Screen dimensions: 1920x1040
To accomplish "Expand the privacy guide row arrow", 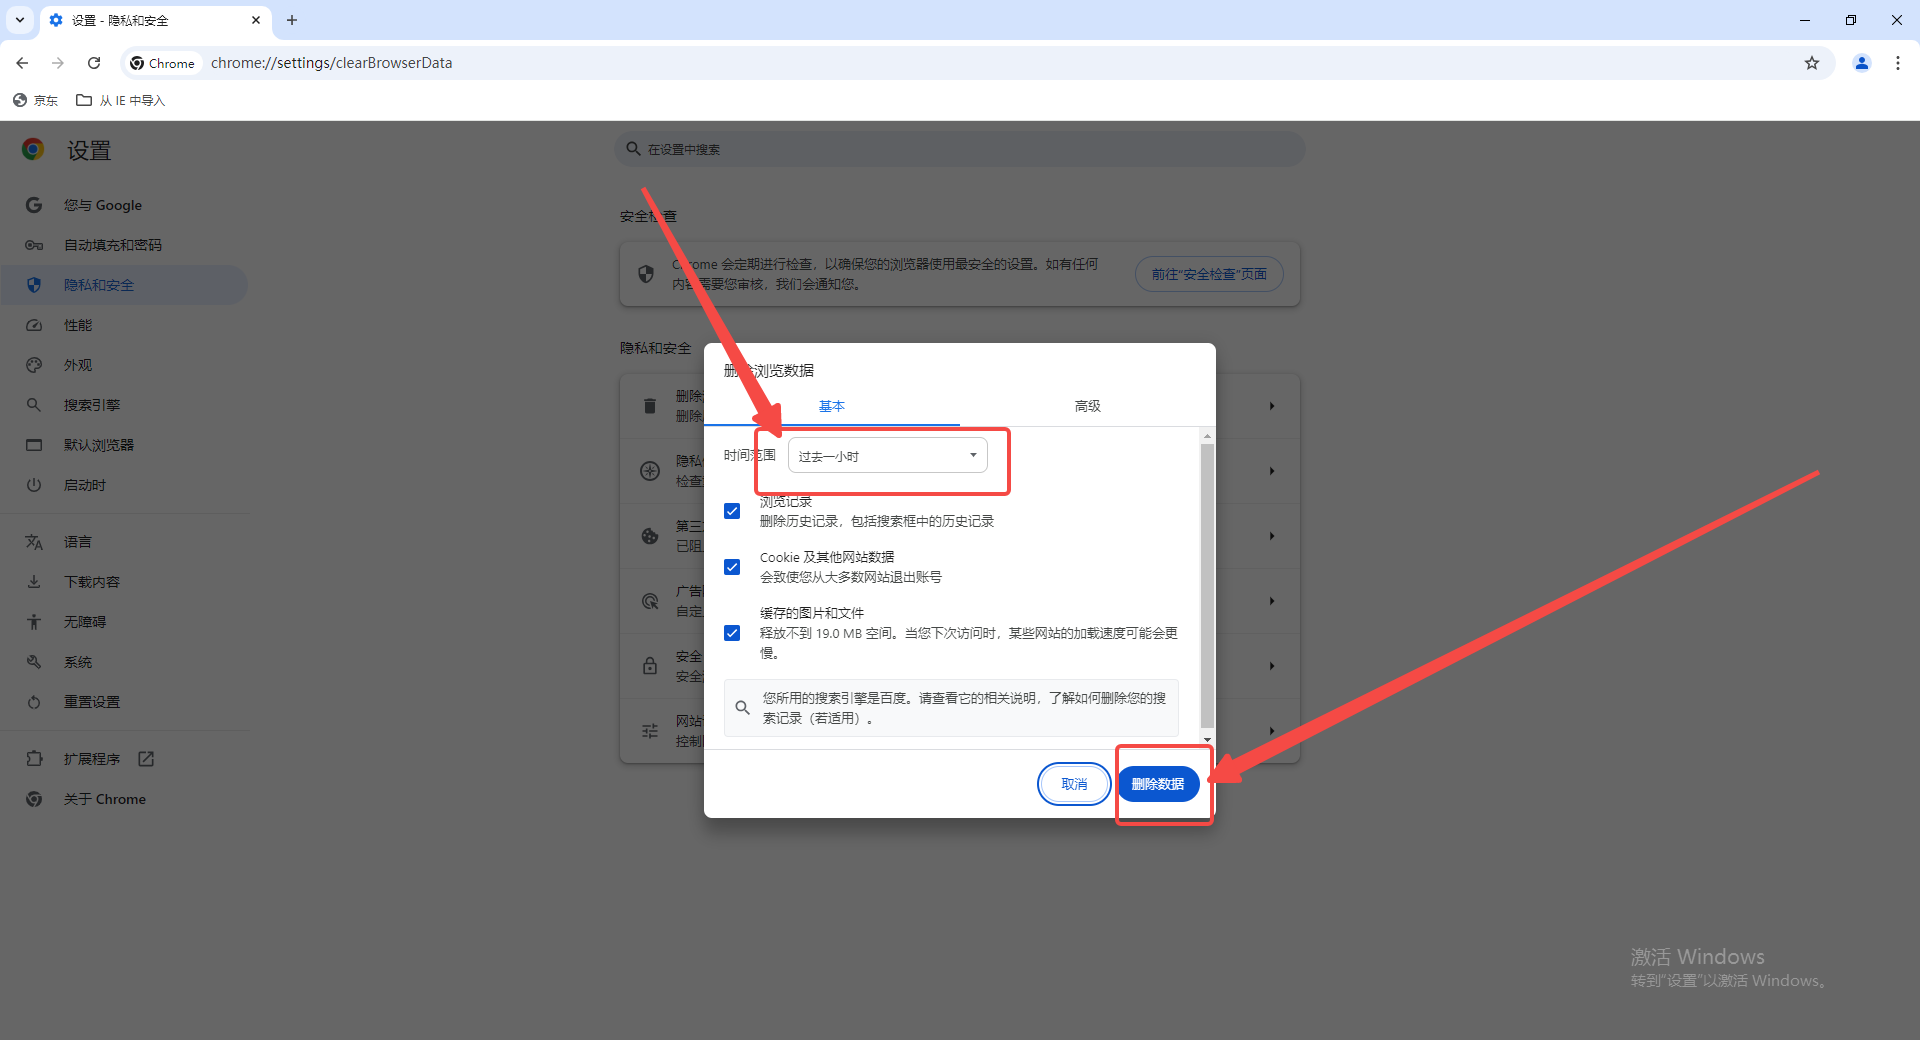I will (1272, 471).
